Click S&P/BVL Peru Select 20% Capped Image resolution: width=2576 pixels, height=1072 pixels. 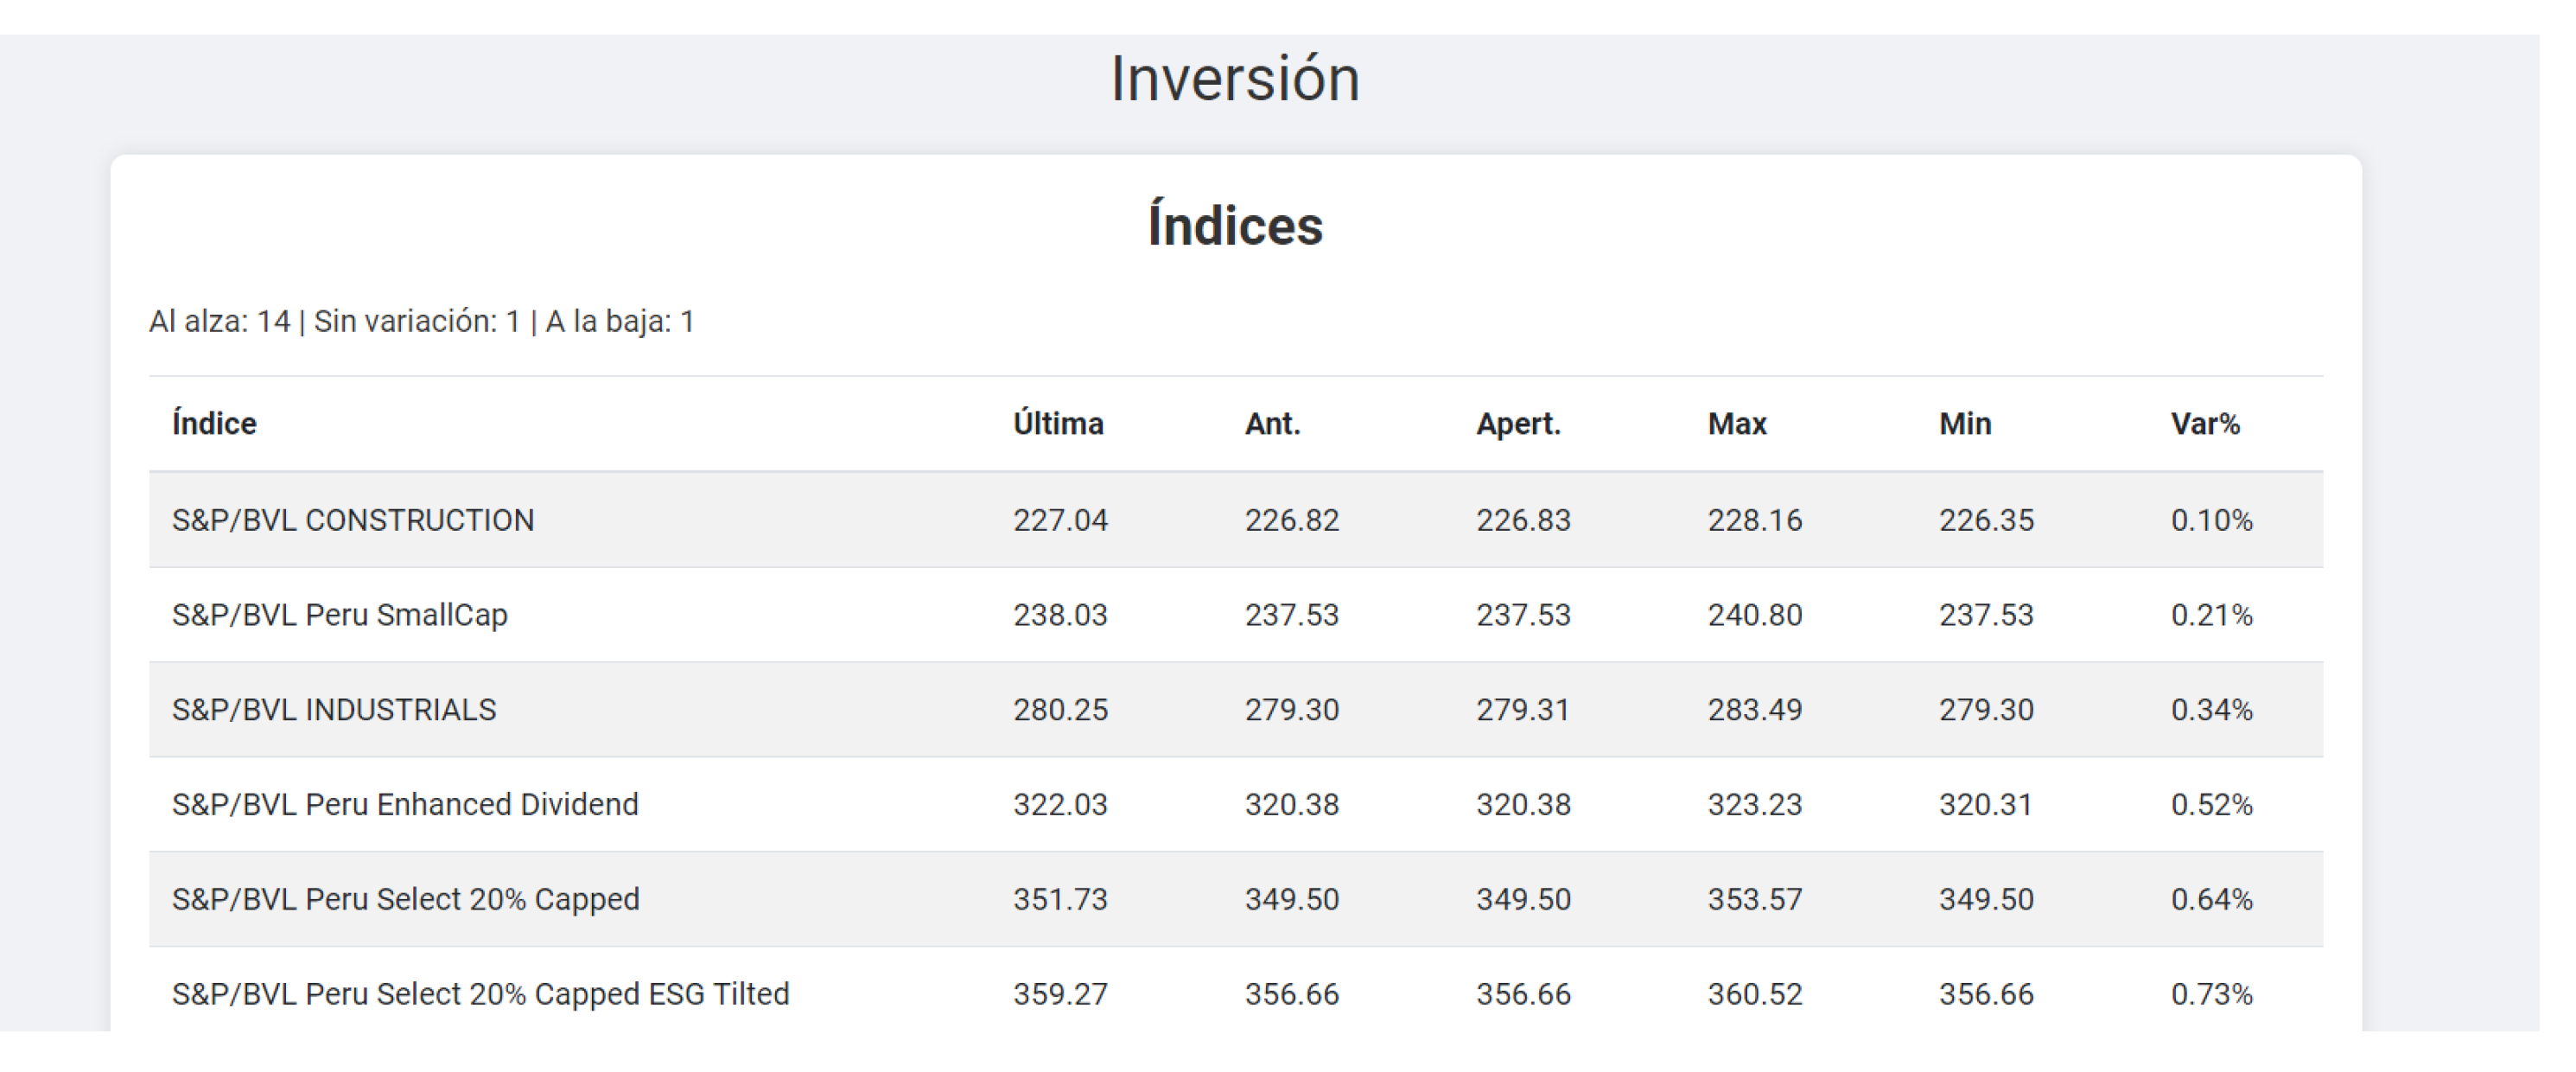pyautogui.click(x=405, y=899)
